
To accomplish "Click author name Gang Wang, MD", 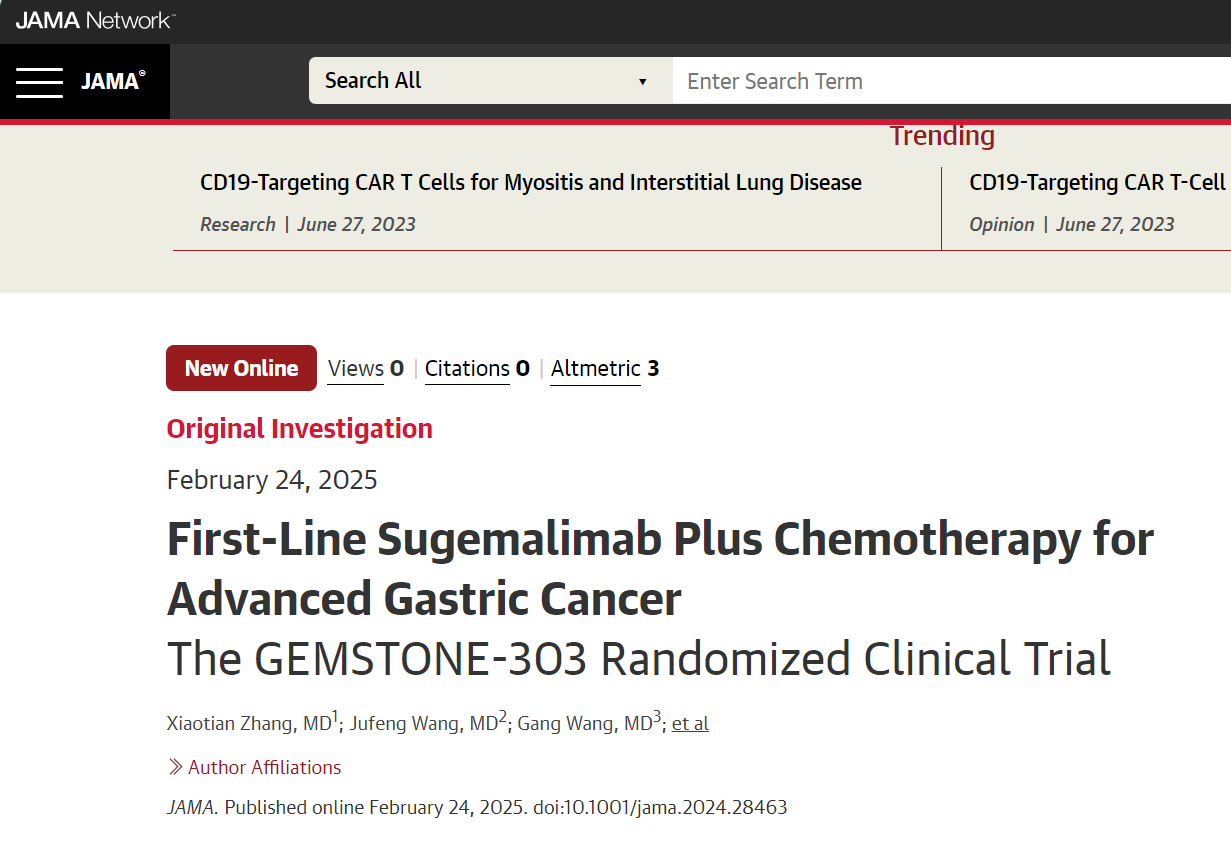I will coord(585,723).
